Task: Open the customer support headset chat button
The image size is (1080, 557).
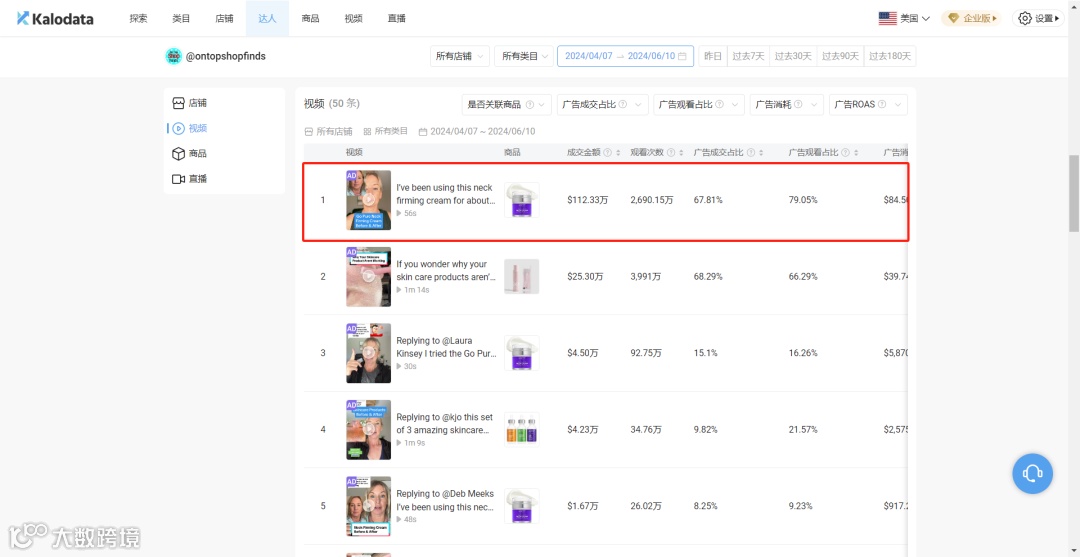Action: coord(1032,473)
